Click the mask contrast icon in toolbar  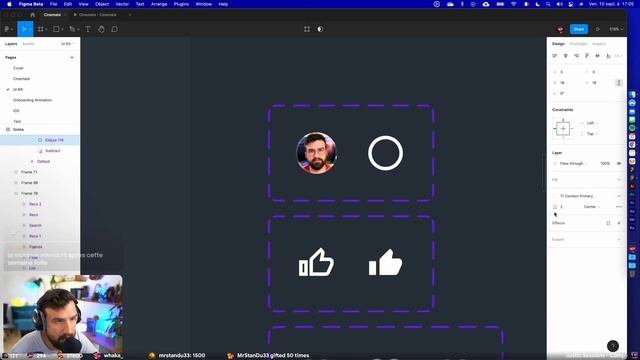pyautogui.click(x=320, y=29)
